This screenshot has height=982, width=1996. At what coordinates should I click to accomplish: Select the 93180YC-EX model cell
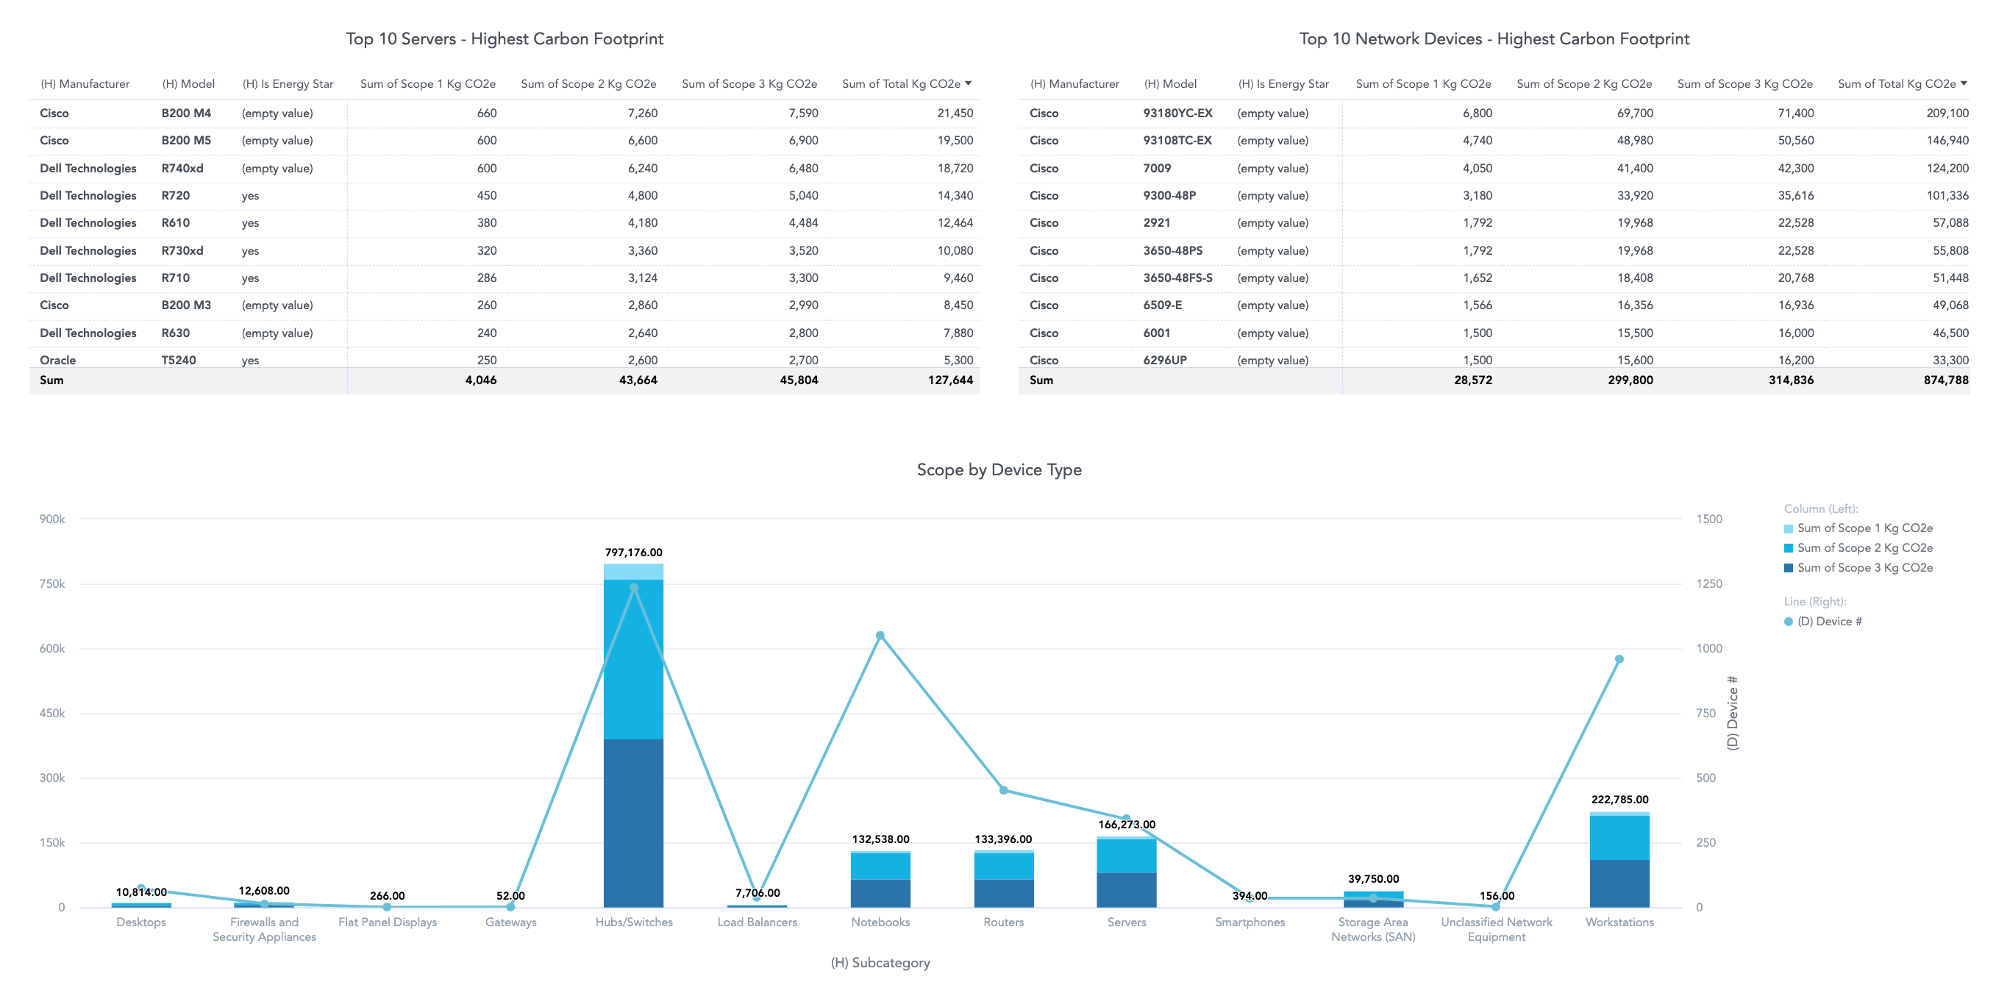pyautogui.click(x=1177, y=113)
